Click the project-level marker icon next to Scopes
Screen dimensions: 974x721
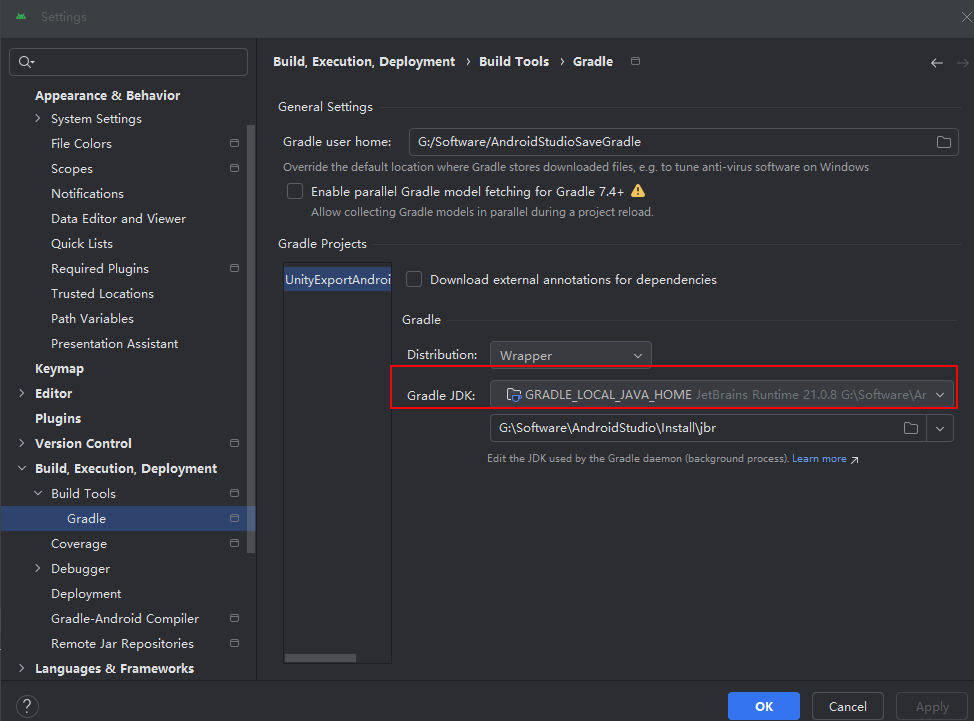[234, 168]
